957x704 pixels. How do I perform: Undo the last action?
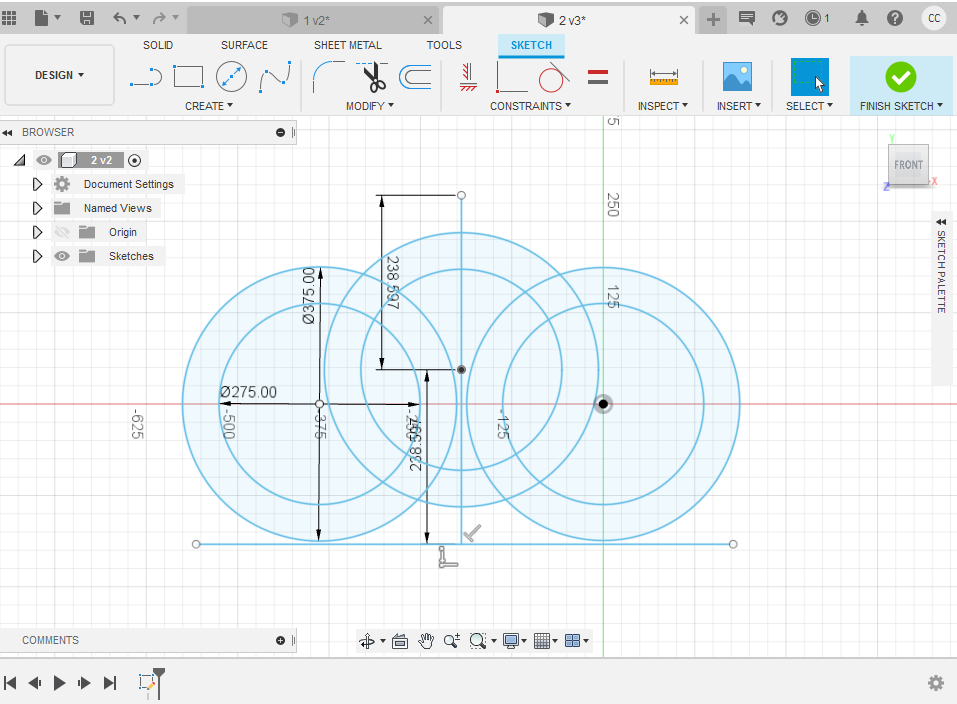point(120,18)
